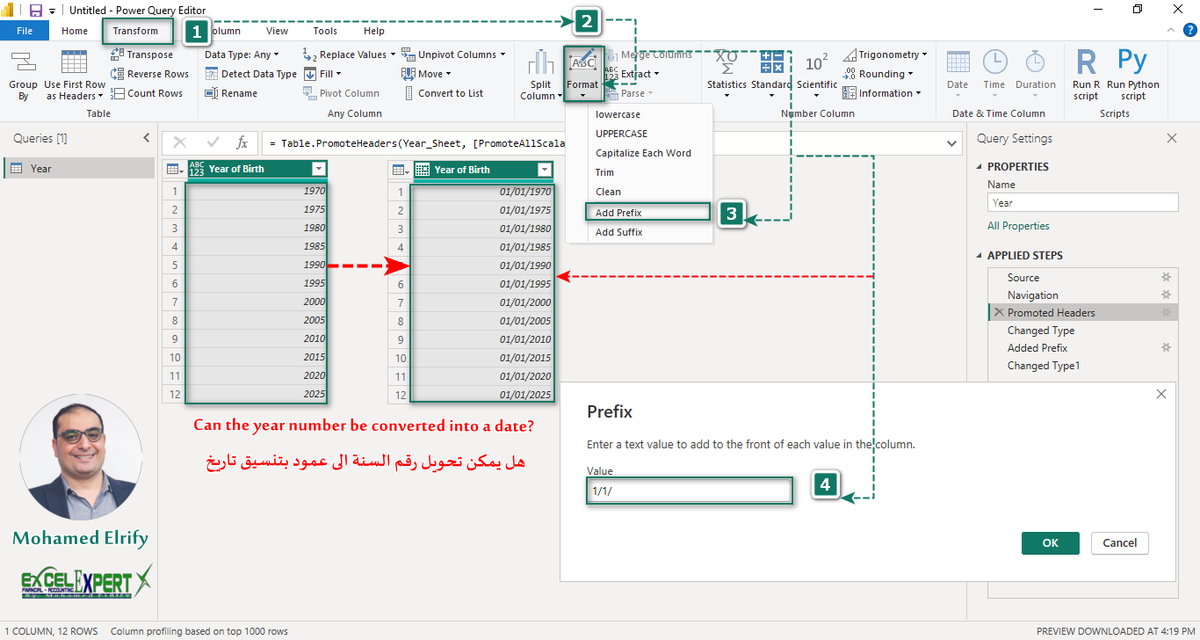Viewport: 1200px width, 640px height.
Task: Click the Time column icon
Action: coord(994,62)
